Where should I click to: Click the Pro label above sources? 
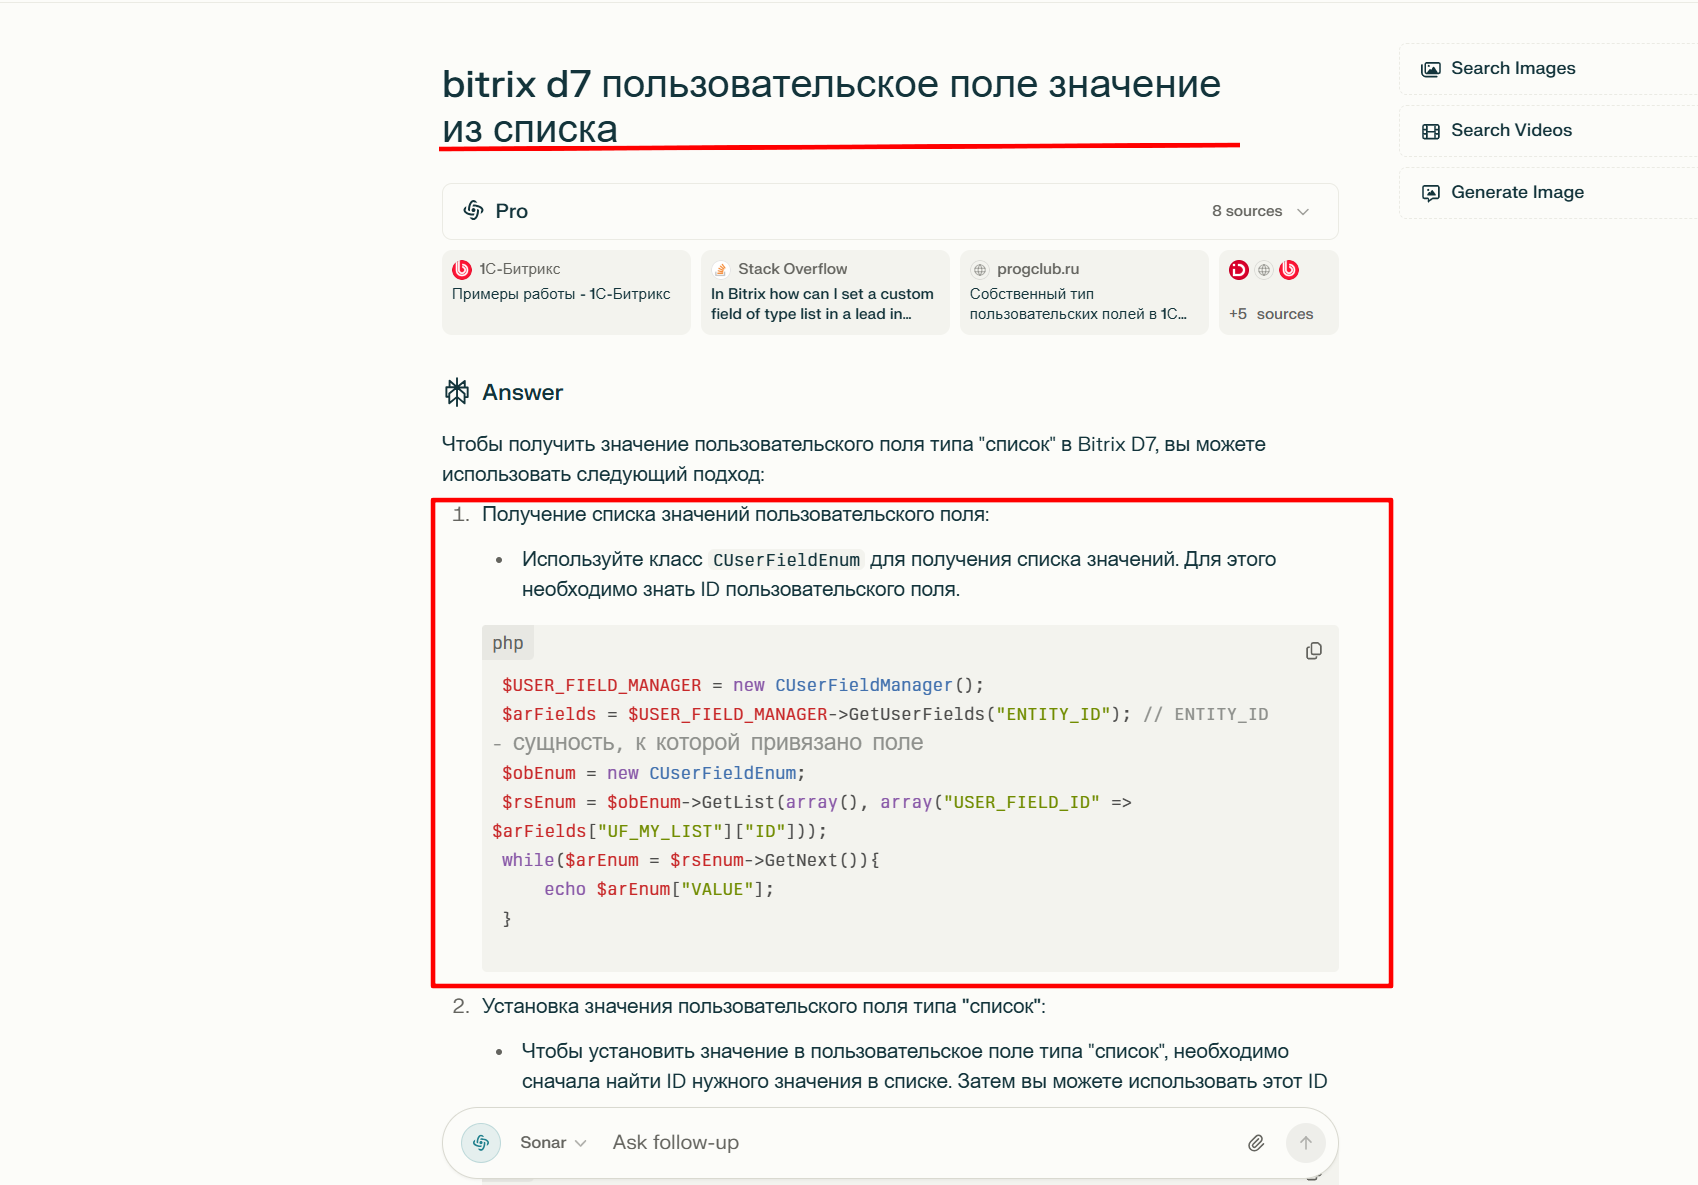pos(512,211)
